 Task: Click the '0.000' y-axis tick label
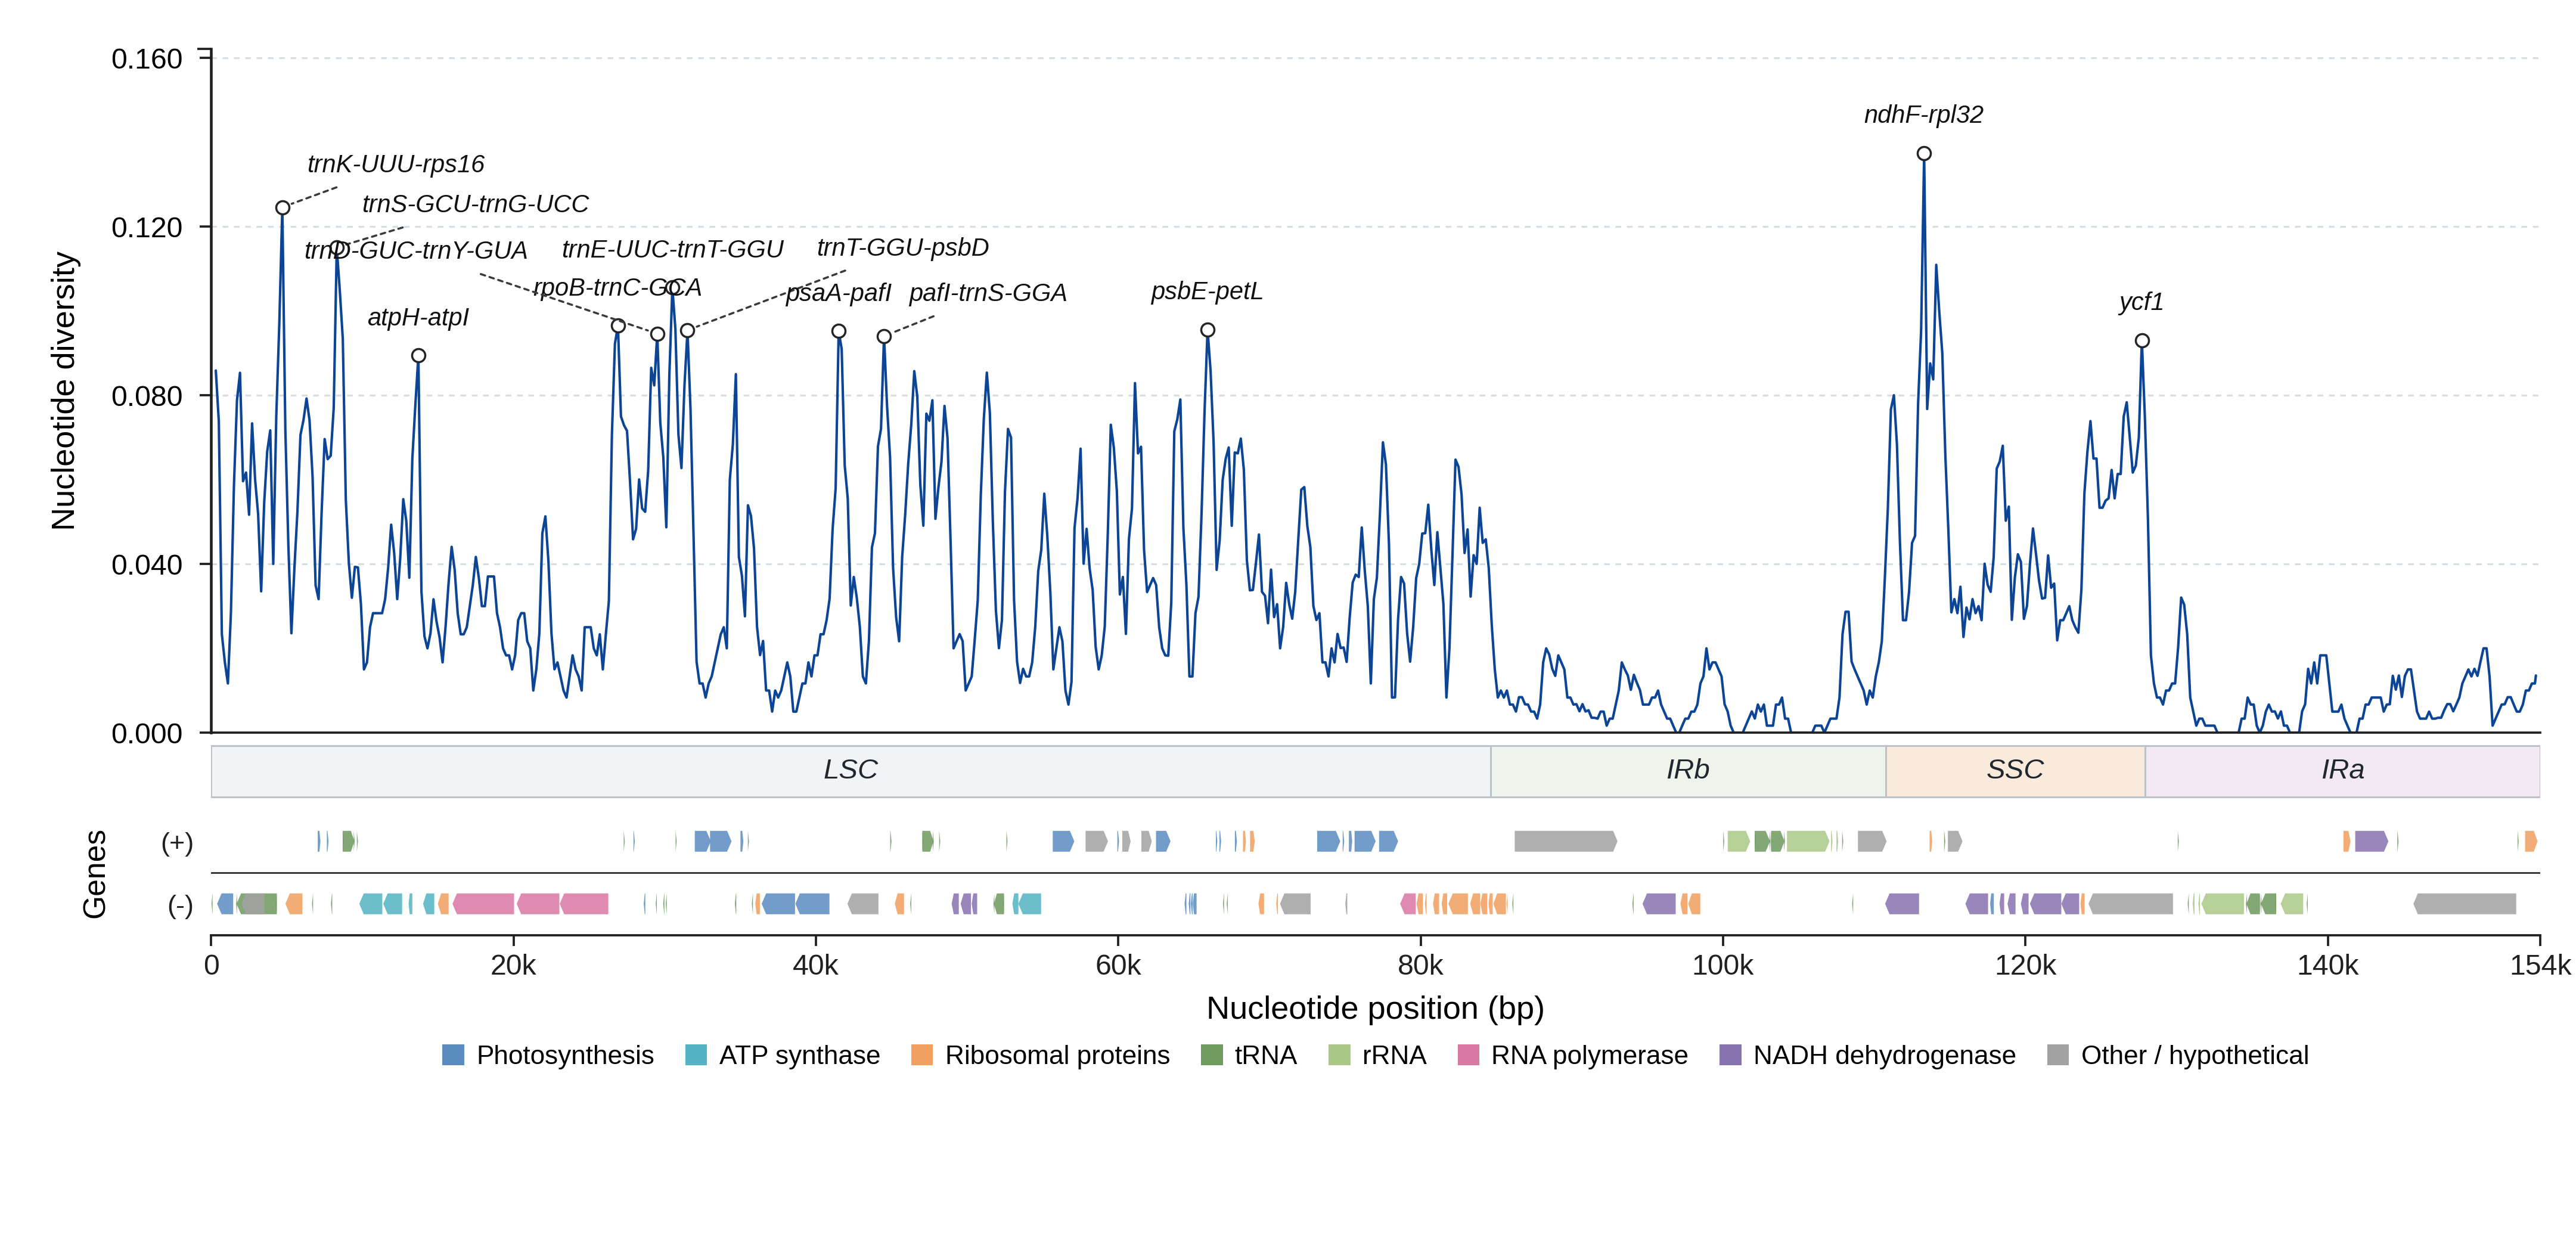click(147, 734)
